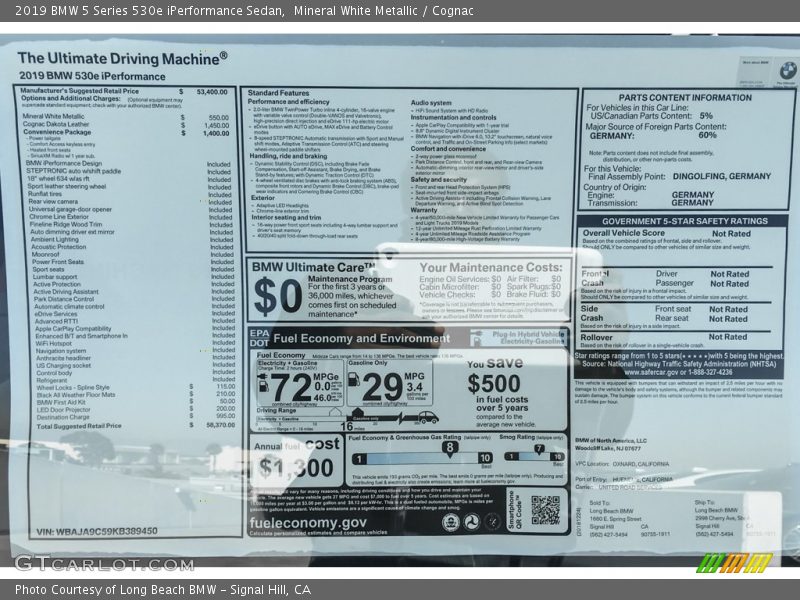Click the 'Navigation system' option row
The height and width of the screenshot is (600, 800).
tap(135, 351)
